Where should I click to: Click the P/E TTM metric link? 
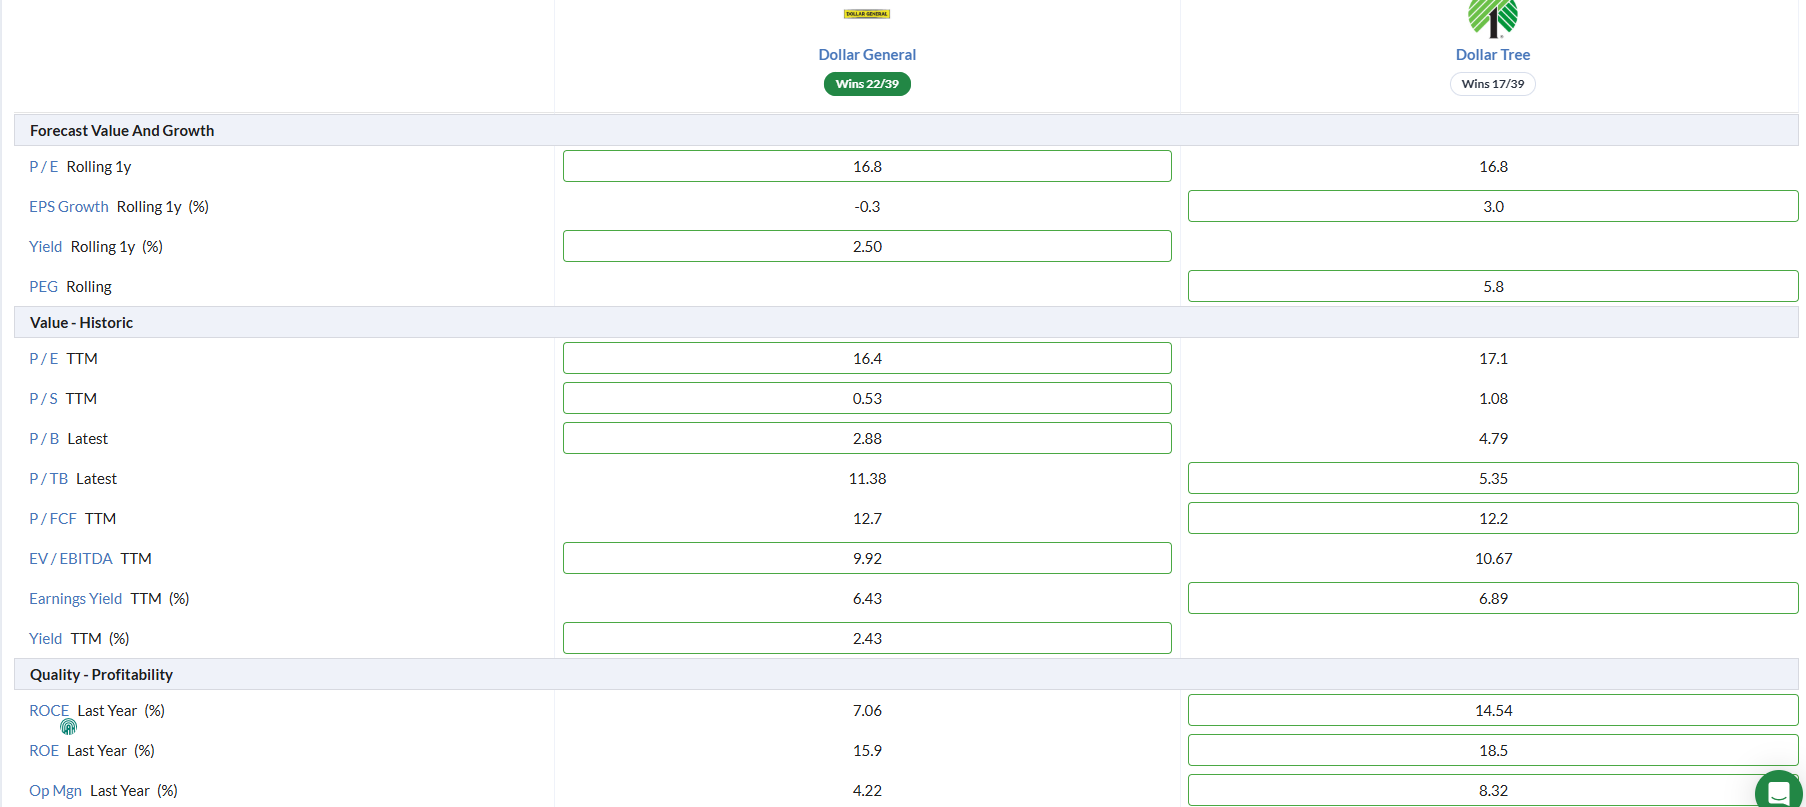coord(44,359)
